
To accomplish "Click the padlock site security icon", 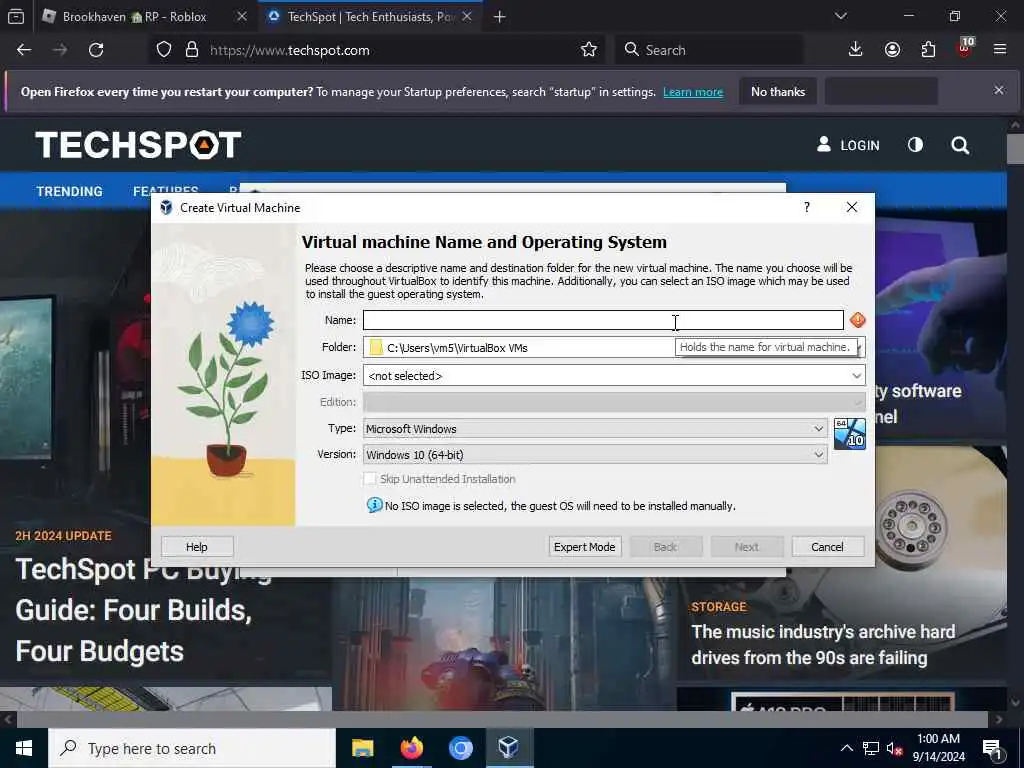I will pos(191,50).
